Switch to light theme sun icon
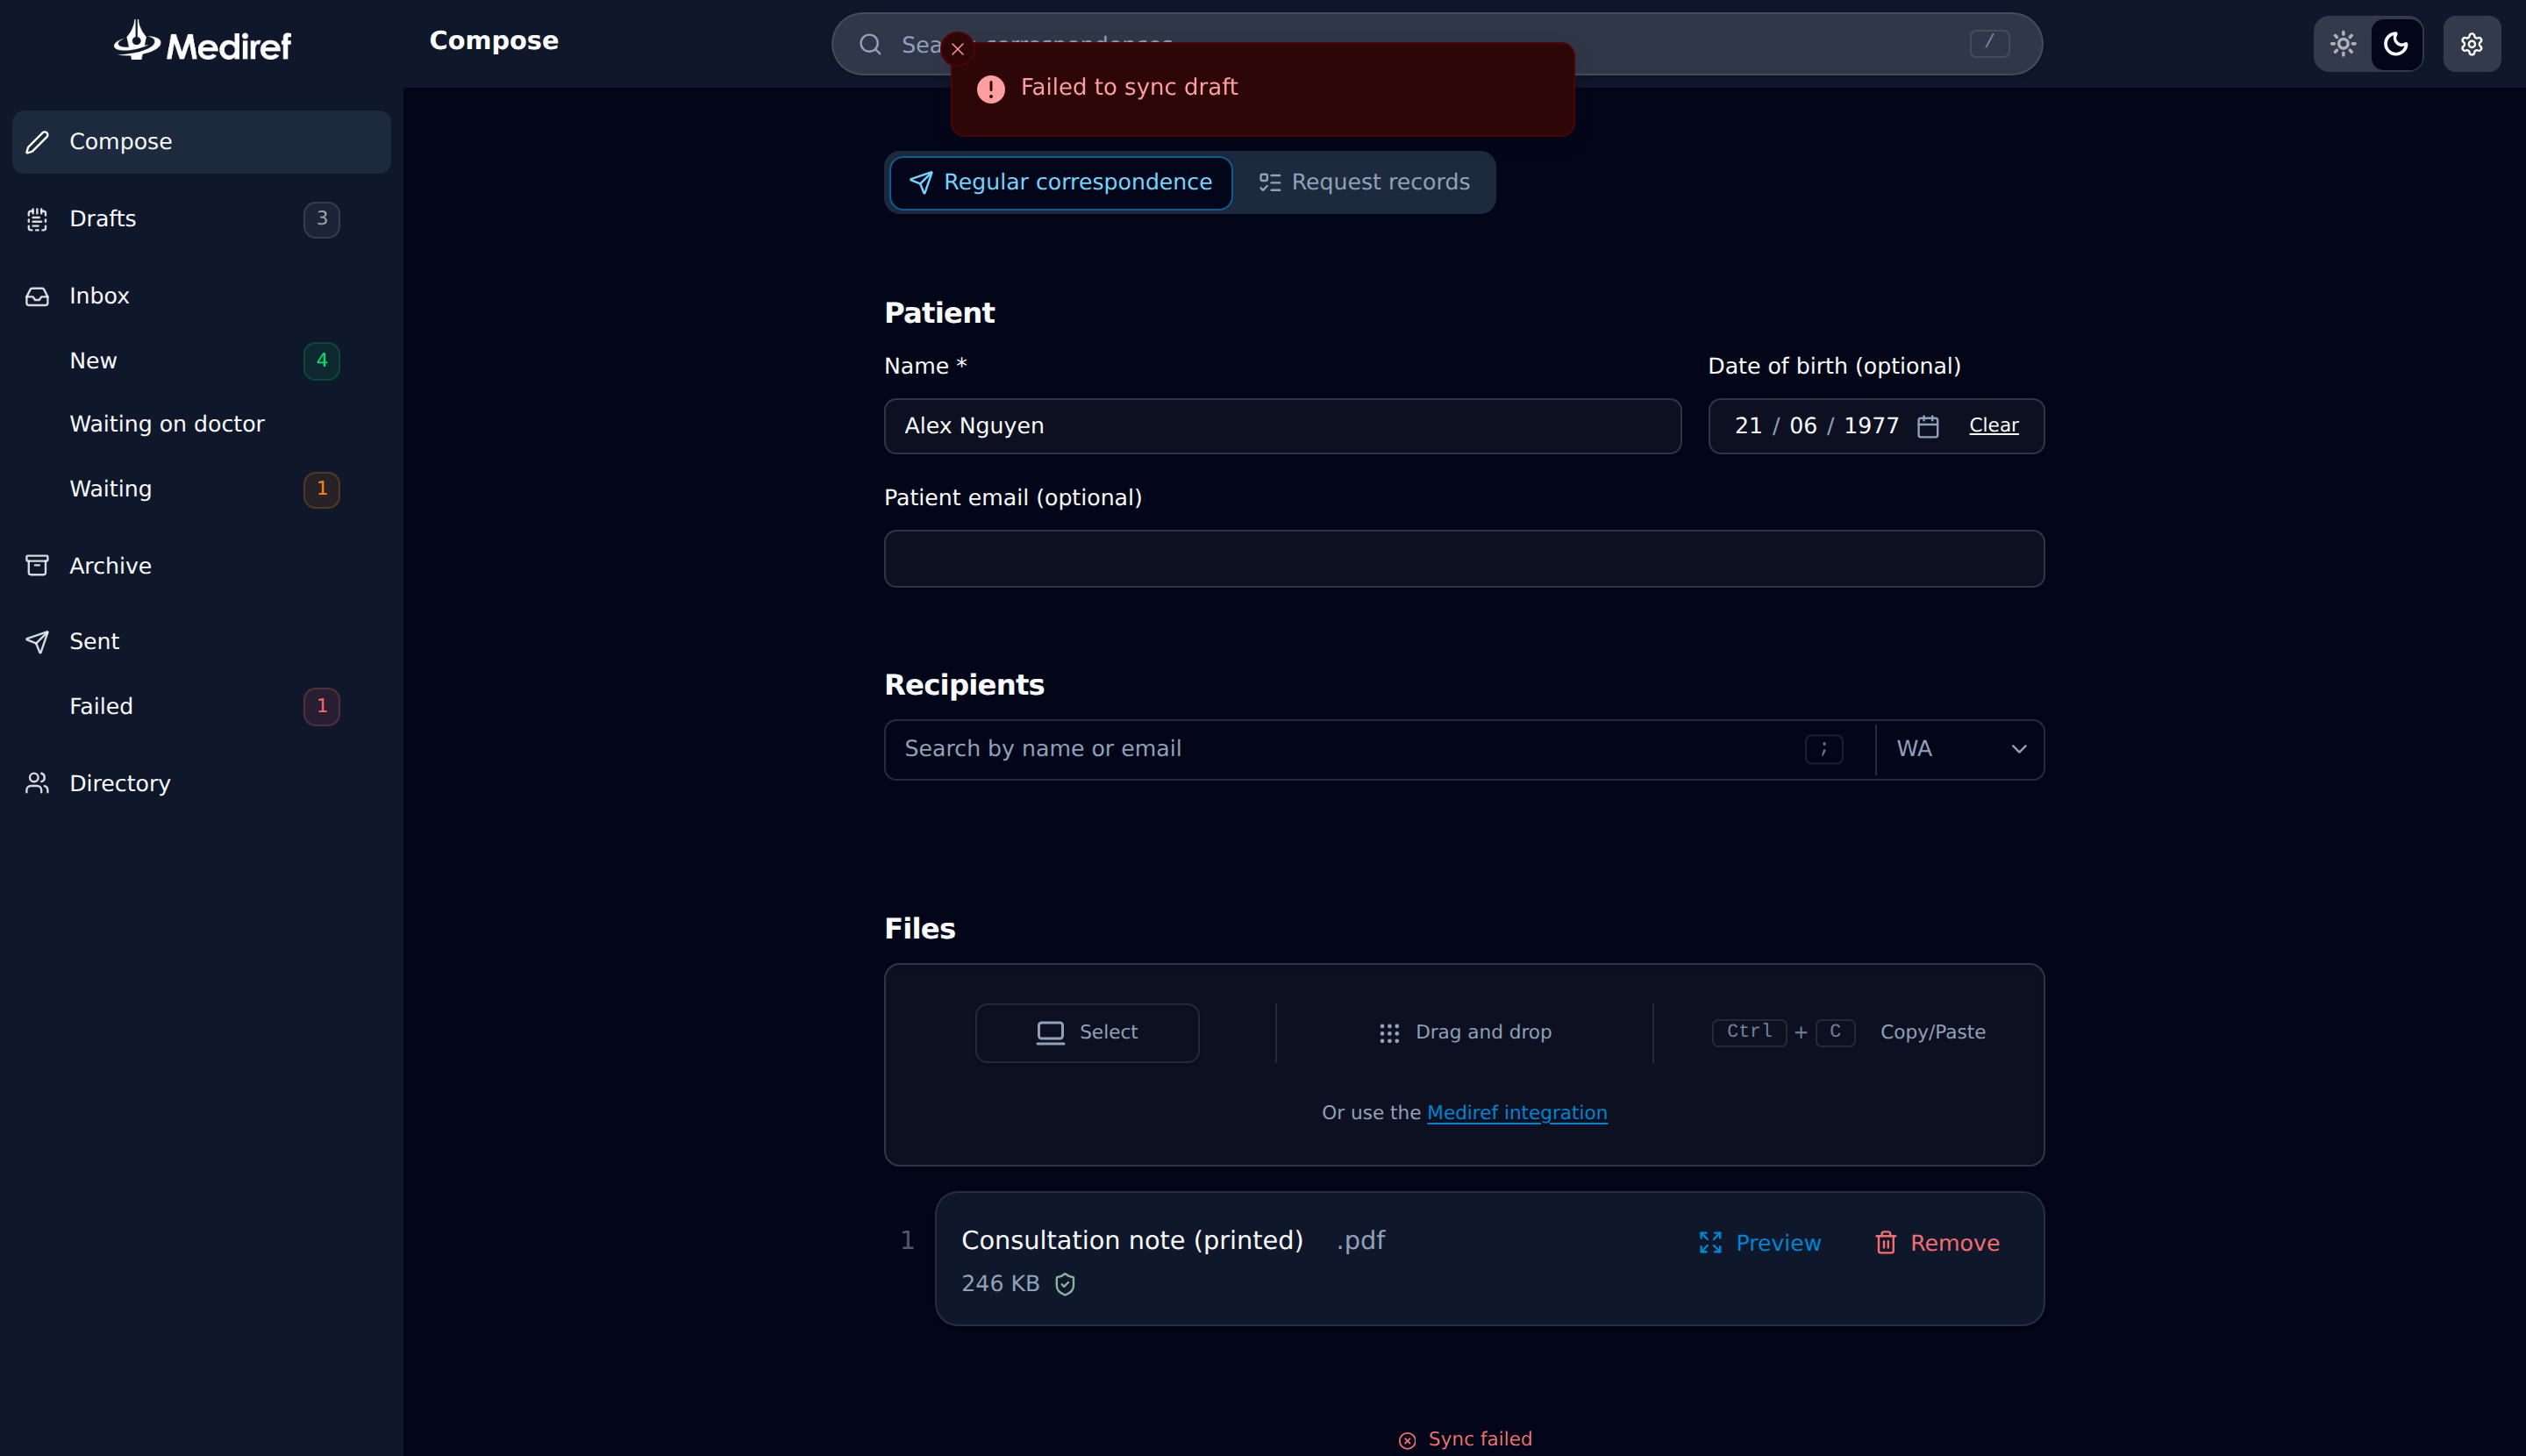The width and height of the screenshot is (2526, 1456). point(2343,44)
